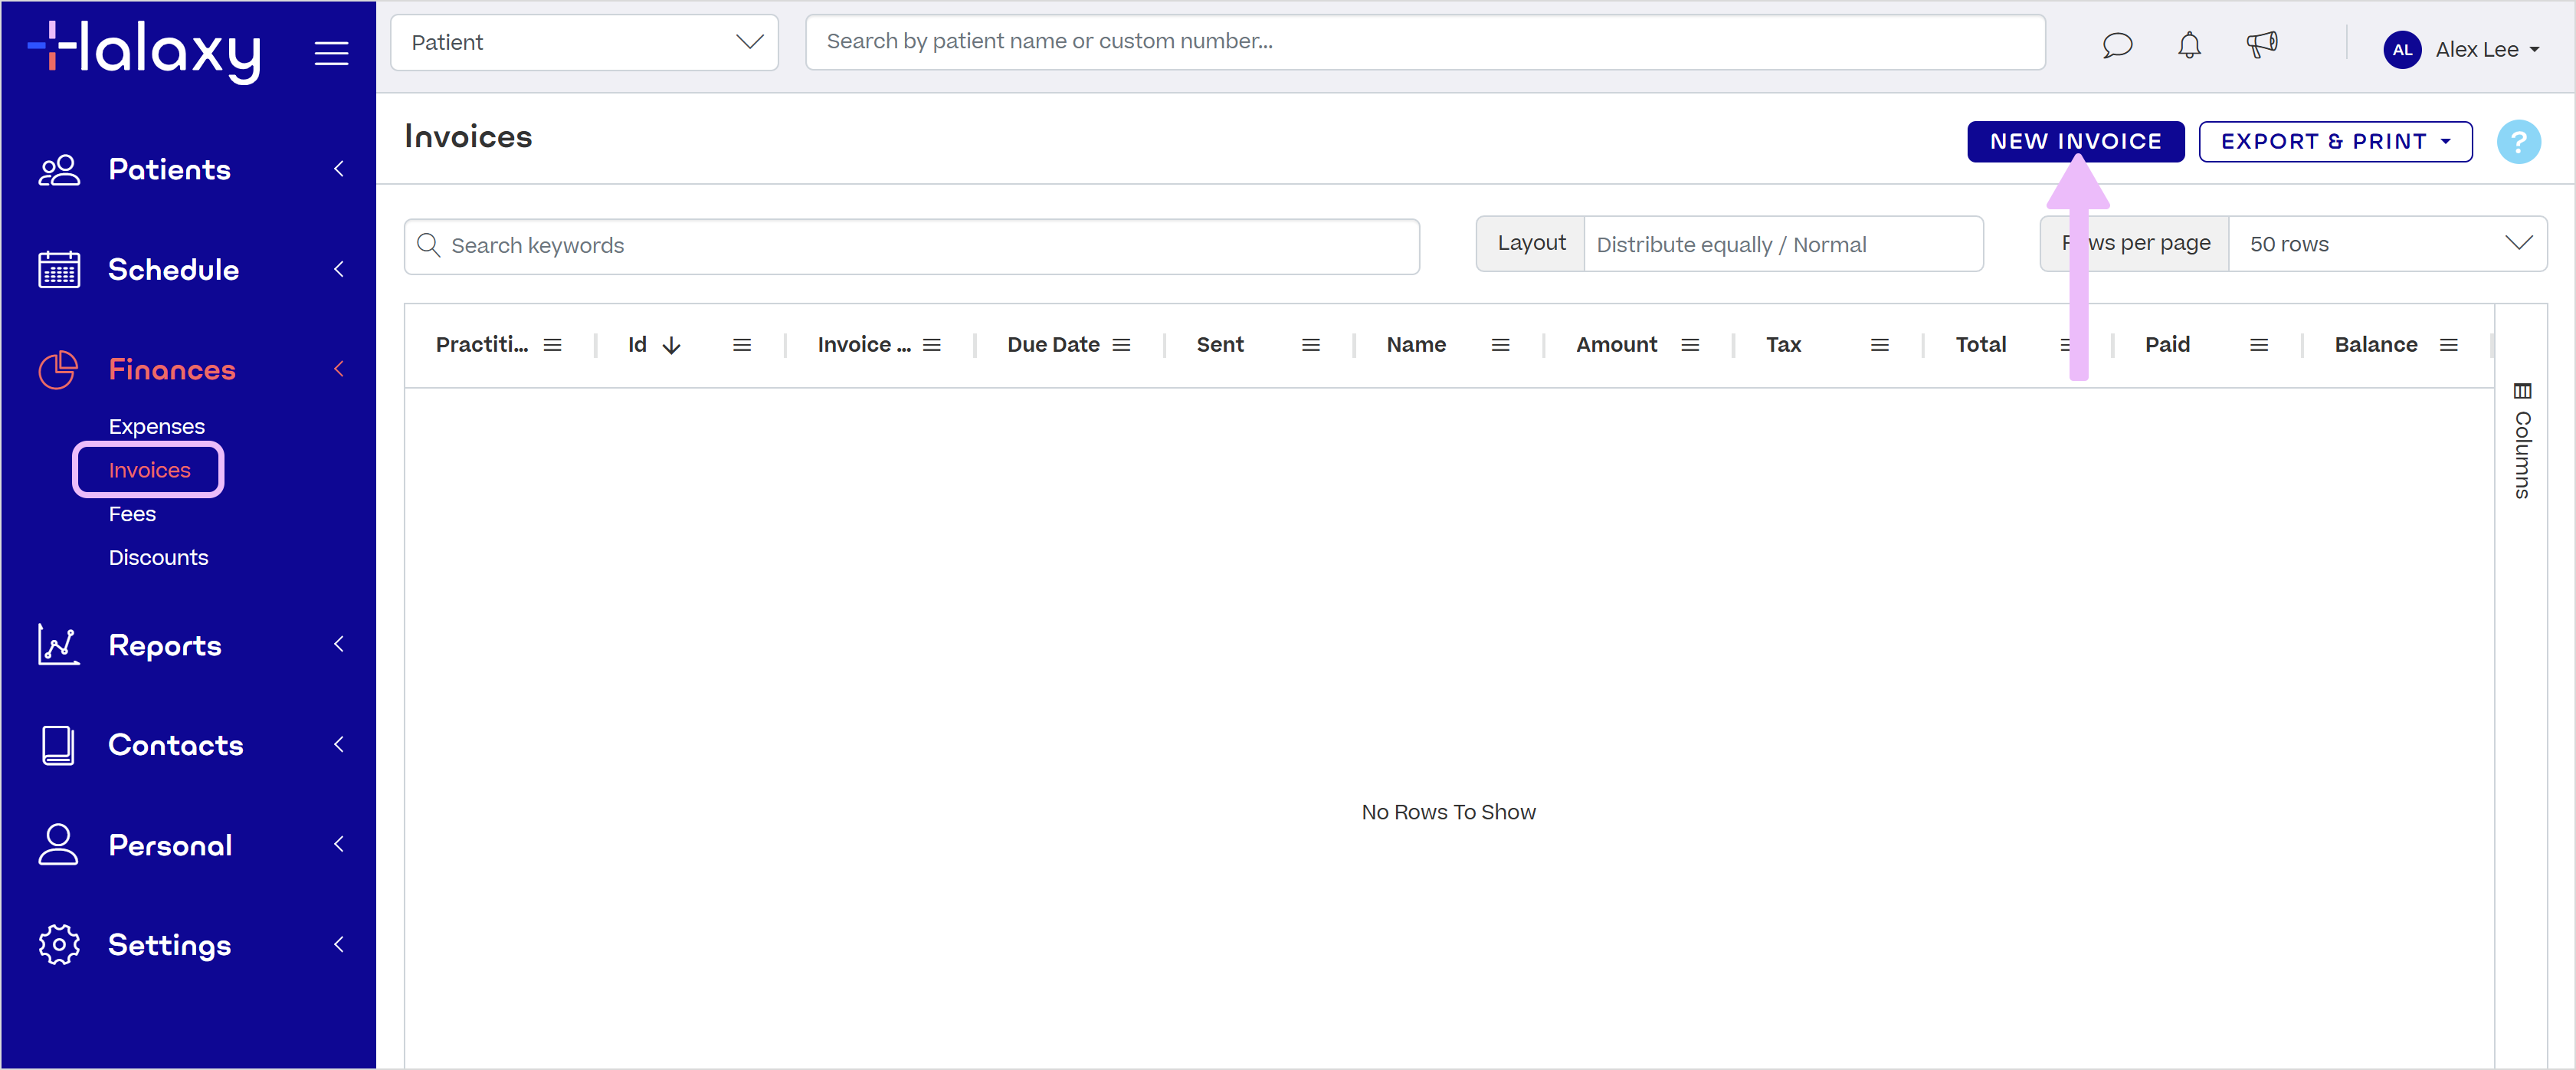Open the Amount column menu icon
Image resolution: width=2576 pixels, height=1070 pixels.
coord(1690,345)
